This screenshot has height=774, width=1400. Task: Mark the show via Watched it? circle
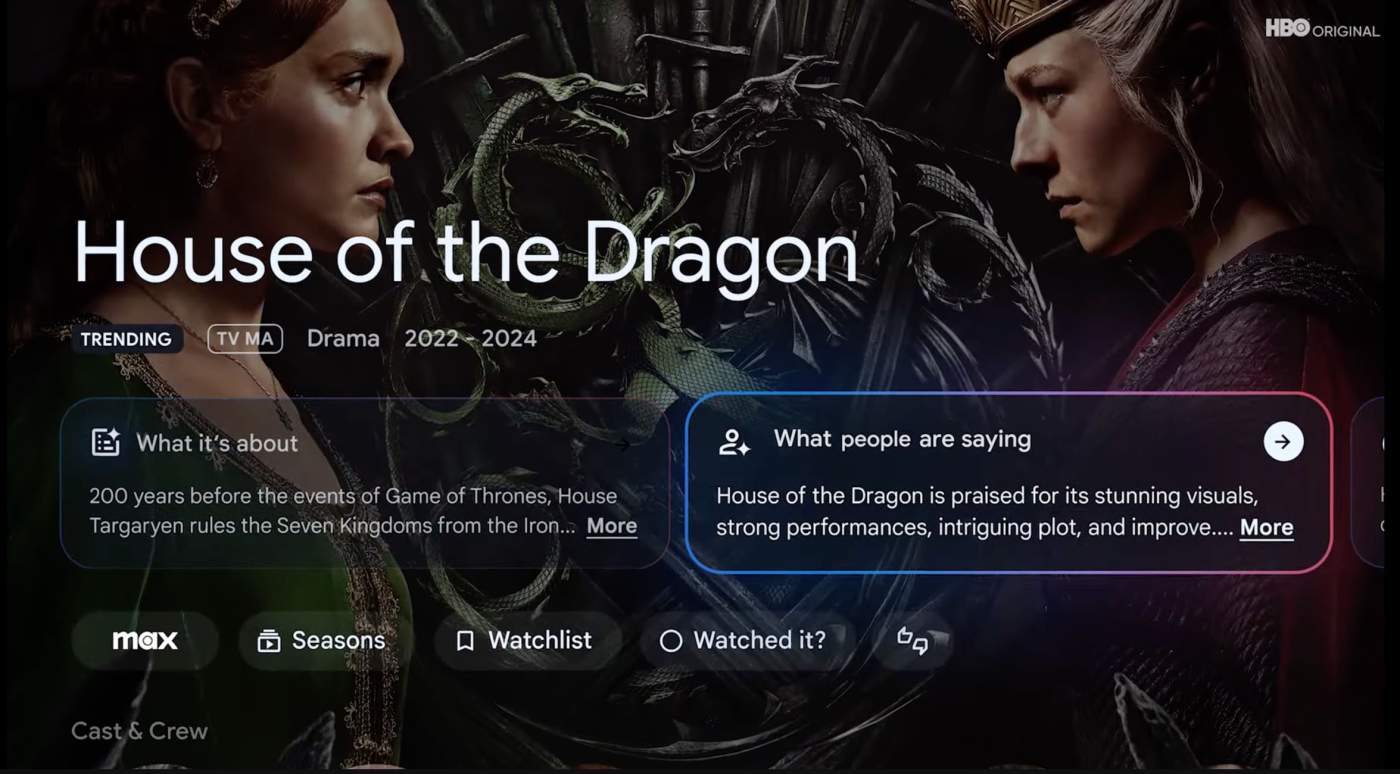click(x=747, y=640)
